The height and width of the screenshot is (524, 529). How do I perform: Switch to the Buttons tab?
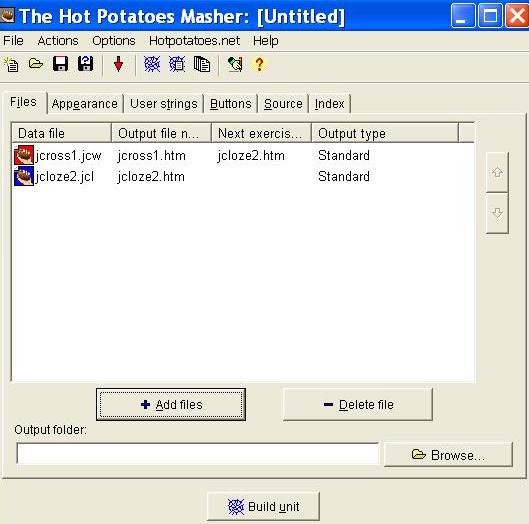230,104
